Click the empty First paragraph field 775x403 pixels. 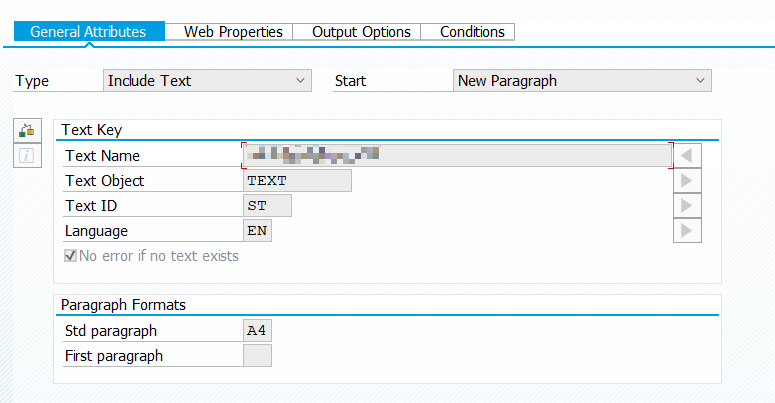click(257, 356)
